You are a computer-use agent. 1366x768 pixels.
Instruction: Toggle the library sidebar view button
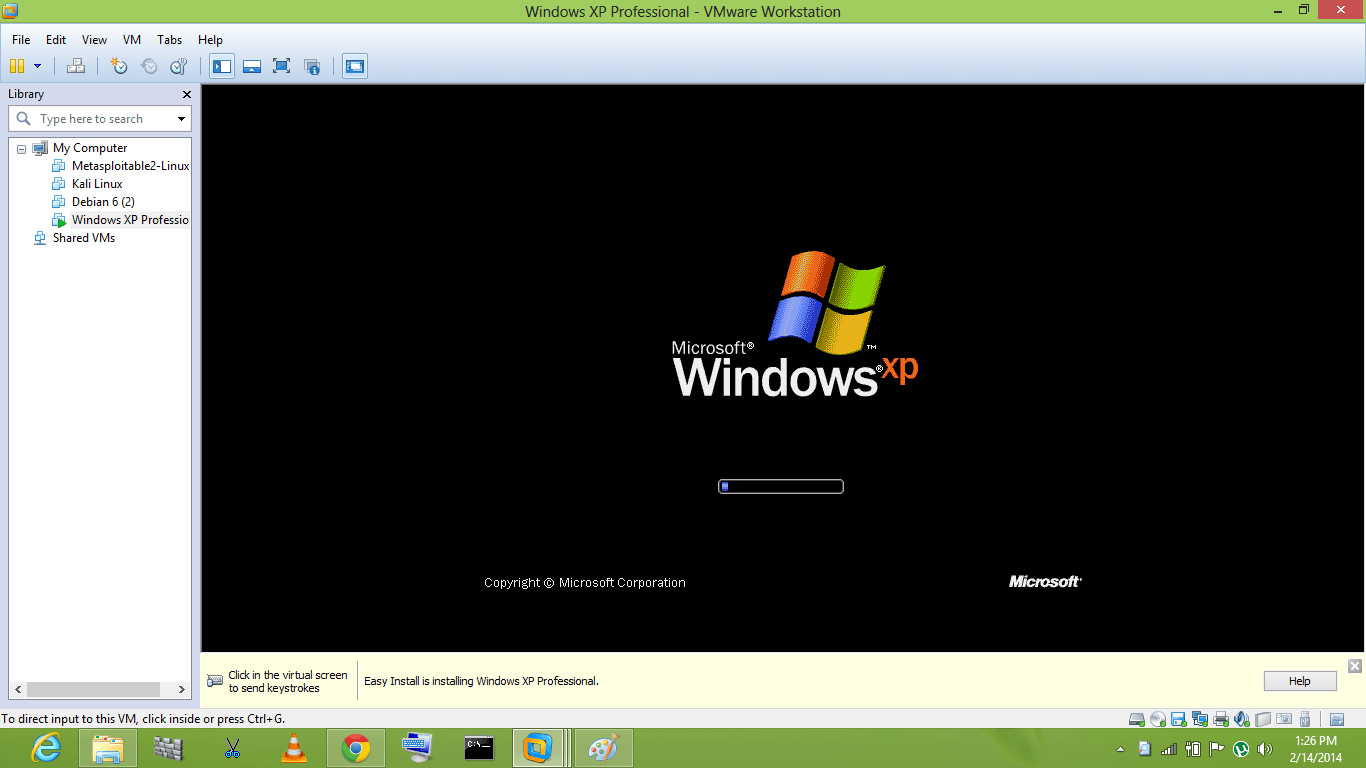(221, 66)
